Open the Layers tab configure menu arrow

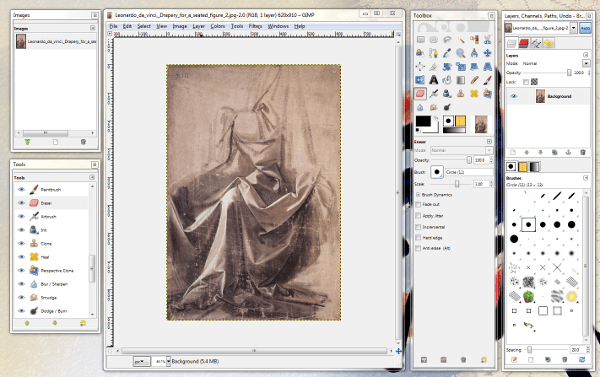click(x=585, y=55)
